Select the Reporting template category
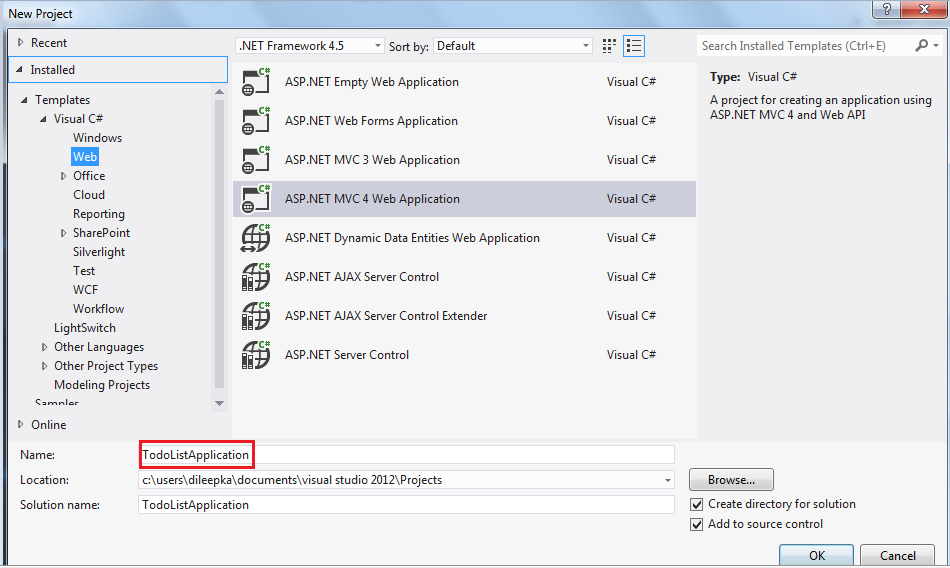The height and width of the screenshot is (568, 950). tap(99, 214)
